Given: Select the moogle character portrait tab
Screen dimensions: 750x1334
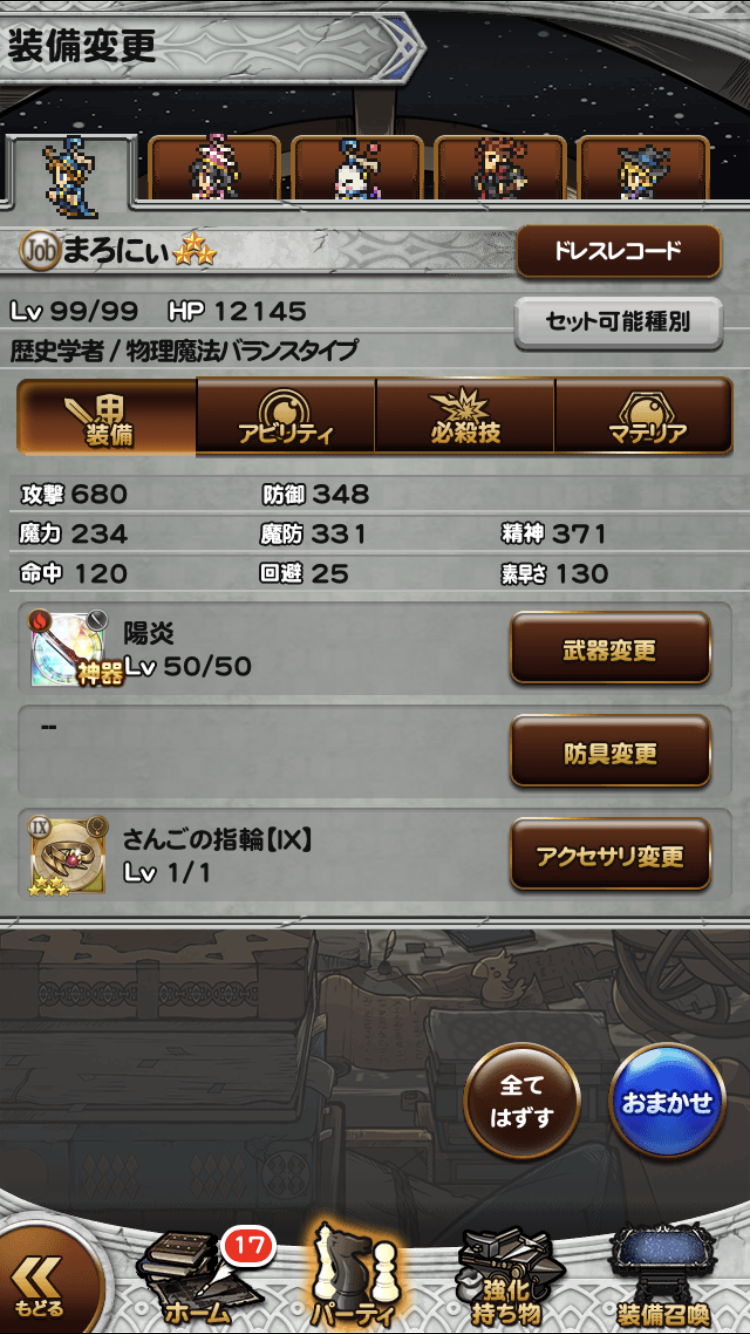Looking at the screenshot, I should click(x=357, y=167).
